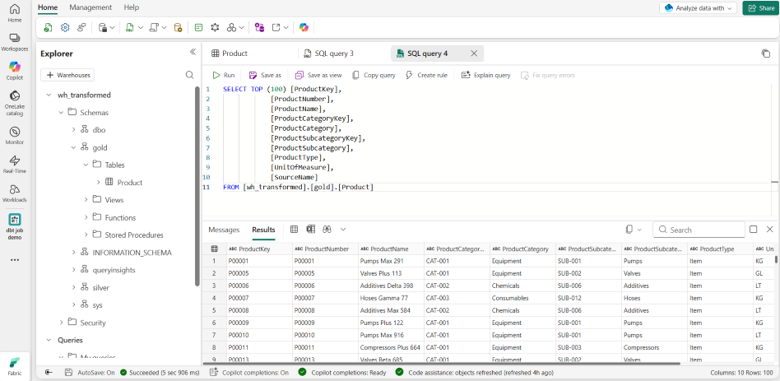Click the results horizontal scrollbar
This screenshot has height=381, width=780.
[x=441, y=364]
